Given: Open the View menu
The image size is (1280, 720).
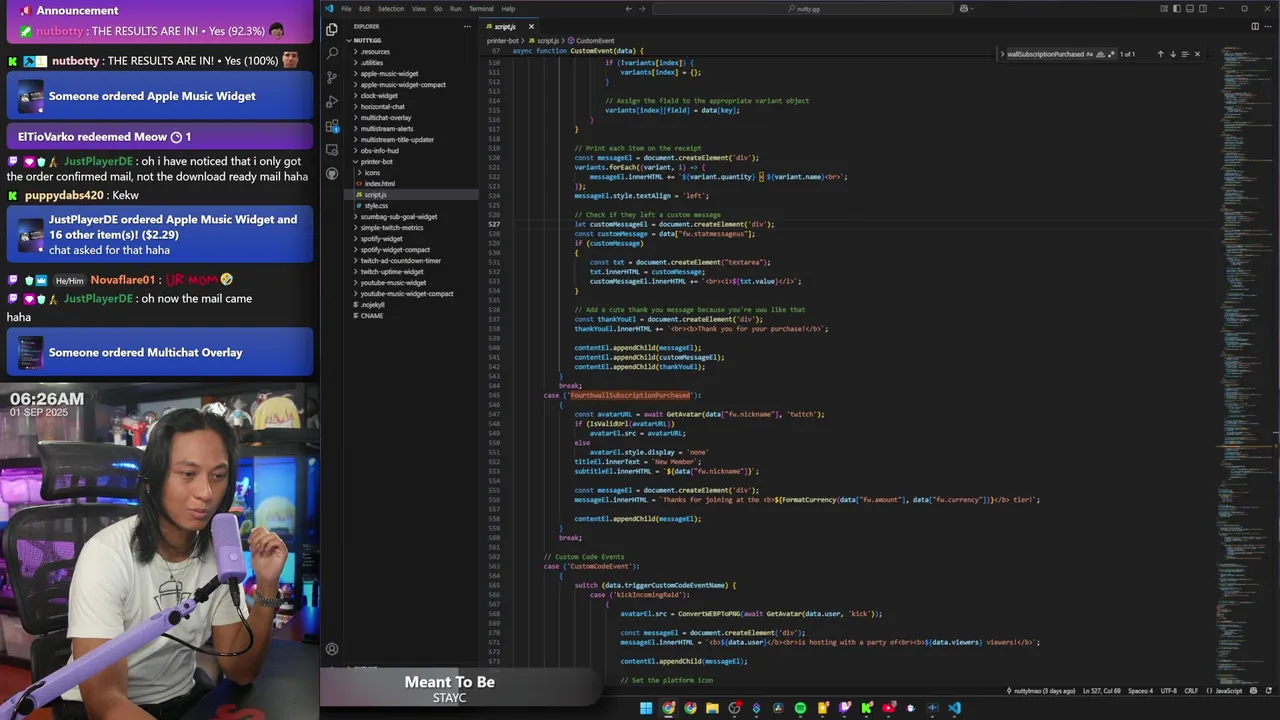Looking at the screenshot, I should pyautogui.click(x=419, y=8).
